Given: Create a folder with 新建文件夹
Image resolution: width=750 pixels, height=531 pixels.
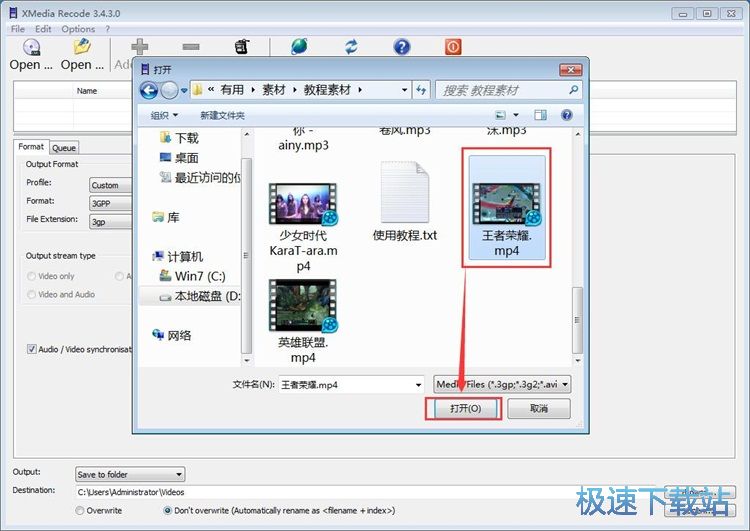Looking at the screenshot, I should tap(222, 115).
